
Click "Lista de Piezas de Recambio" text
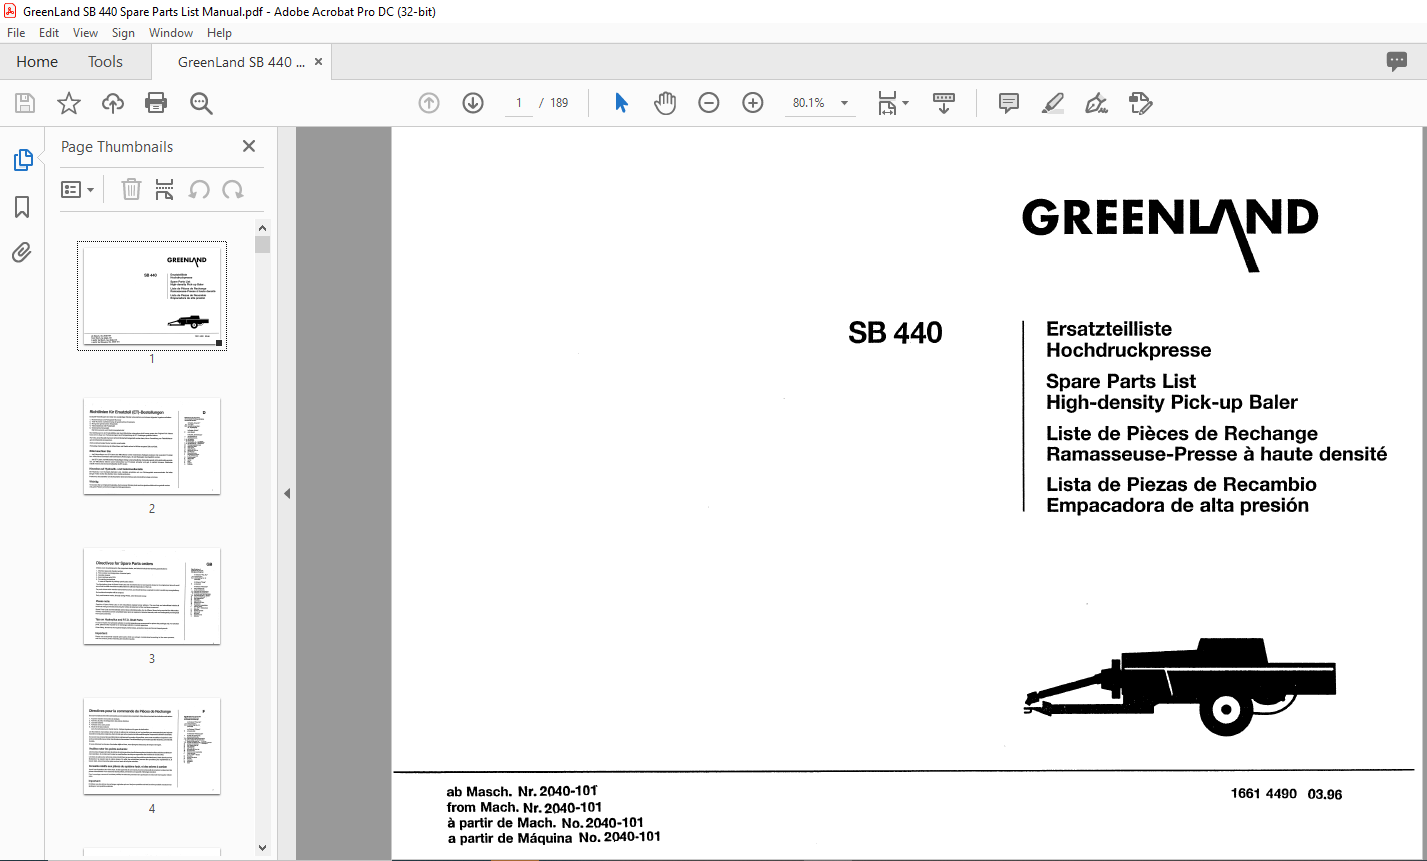(1181, 484)
